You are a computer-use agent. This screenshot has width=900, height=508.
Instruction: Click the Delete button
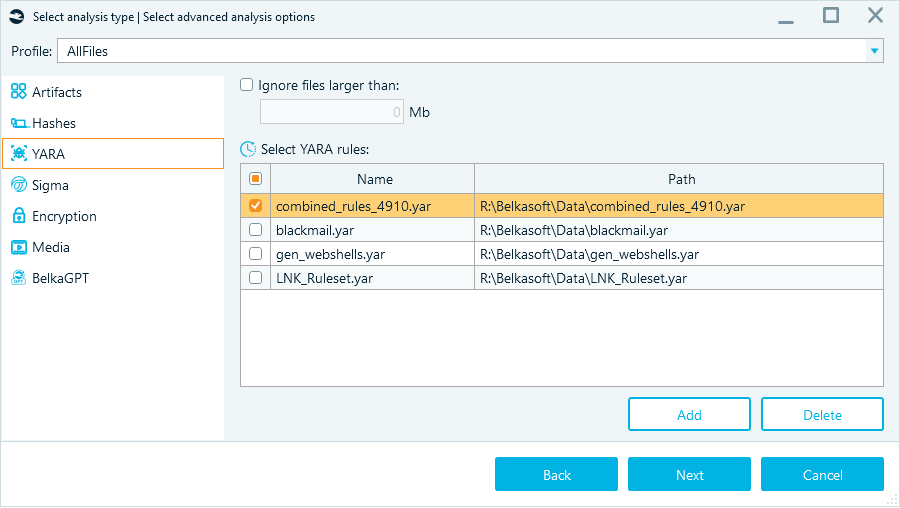[822, 414]
